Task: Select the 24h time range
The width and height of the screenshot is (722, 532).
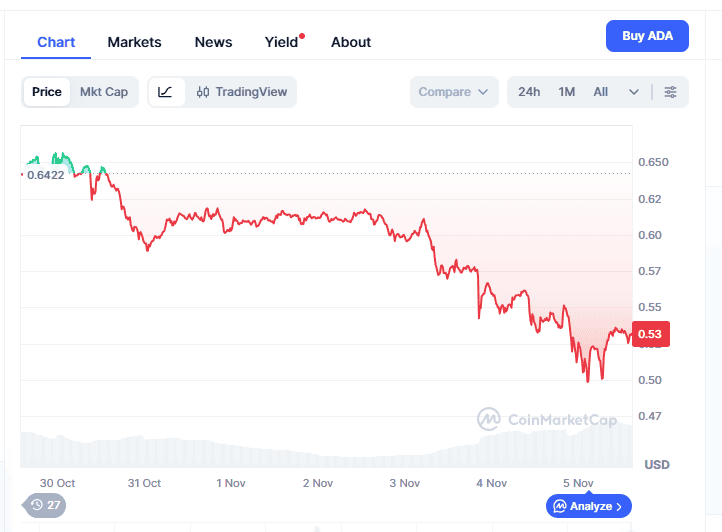Action: point(529,92)
